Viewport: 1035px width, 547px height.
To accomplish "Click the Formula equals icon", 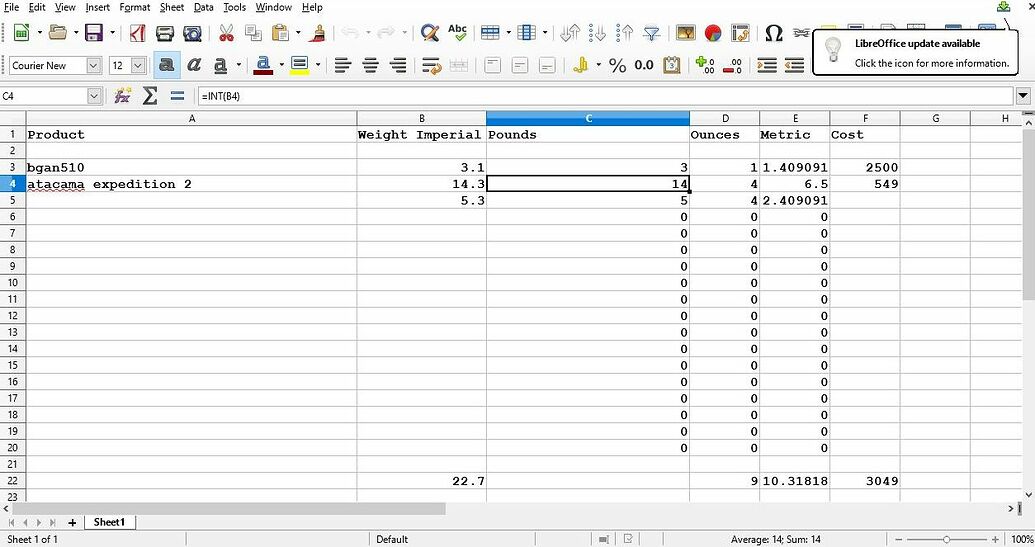I will pyautogui.click(x=177, y=96).
